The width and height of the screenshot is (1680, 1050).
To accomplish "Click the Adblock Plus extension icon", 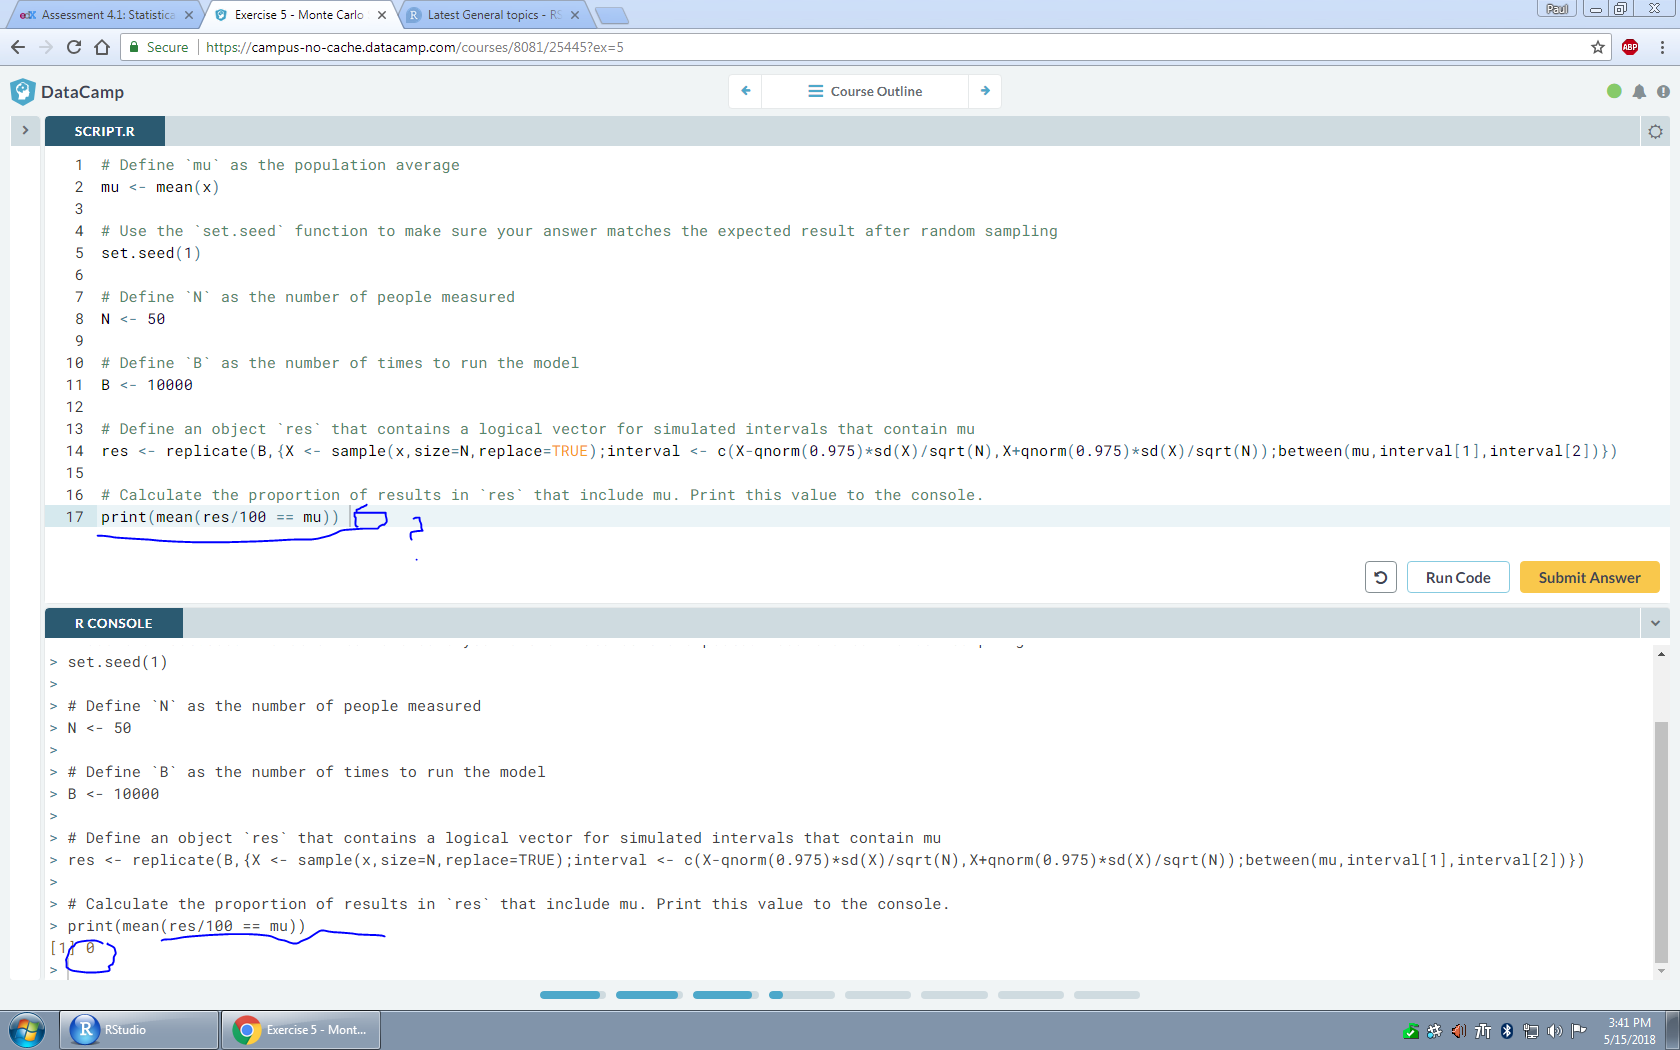I will coord(1630,47).
